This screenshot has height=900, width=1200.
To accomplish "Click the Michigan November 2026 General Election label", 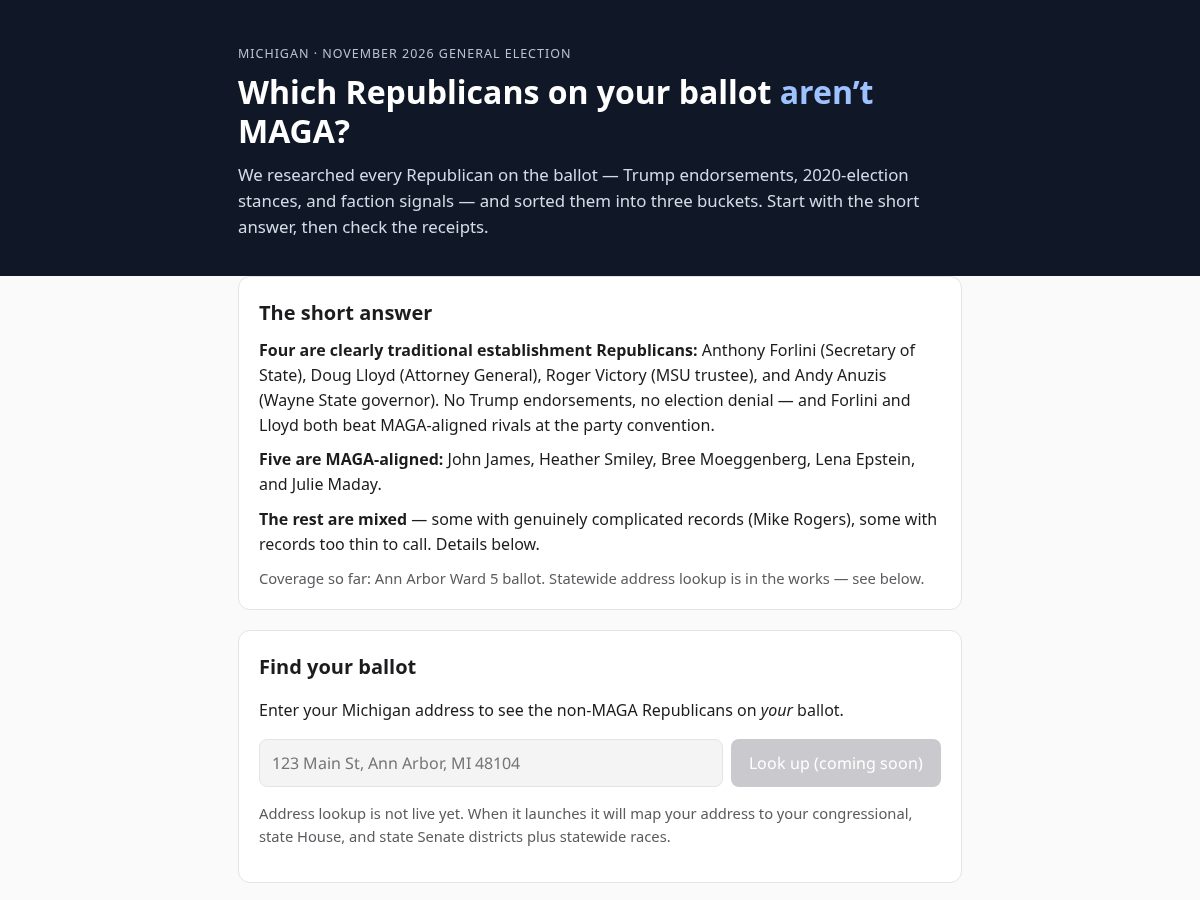I will (x=404, y=54).
